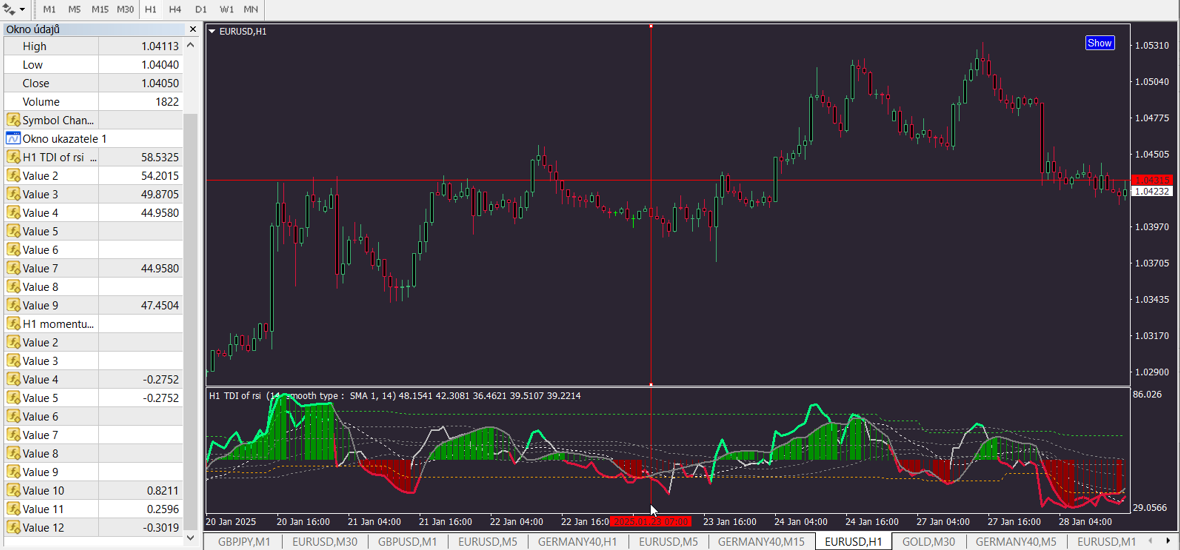Switch chart to MN monthly timeframe
1180x550 pixels.
pyautogui.click(x=251, y=10)
